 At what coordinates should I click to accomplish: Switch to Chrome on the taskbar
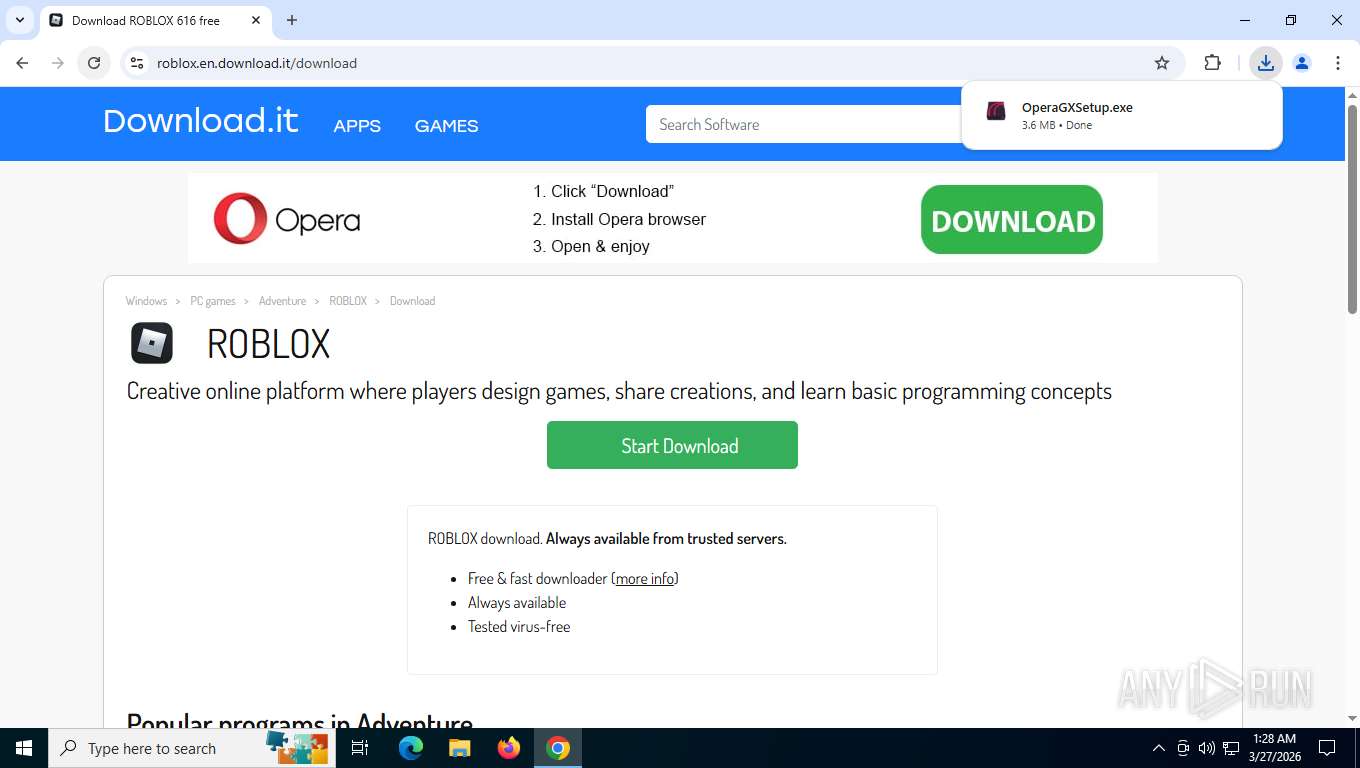[x=558, y=748]
